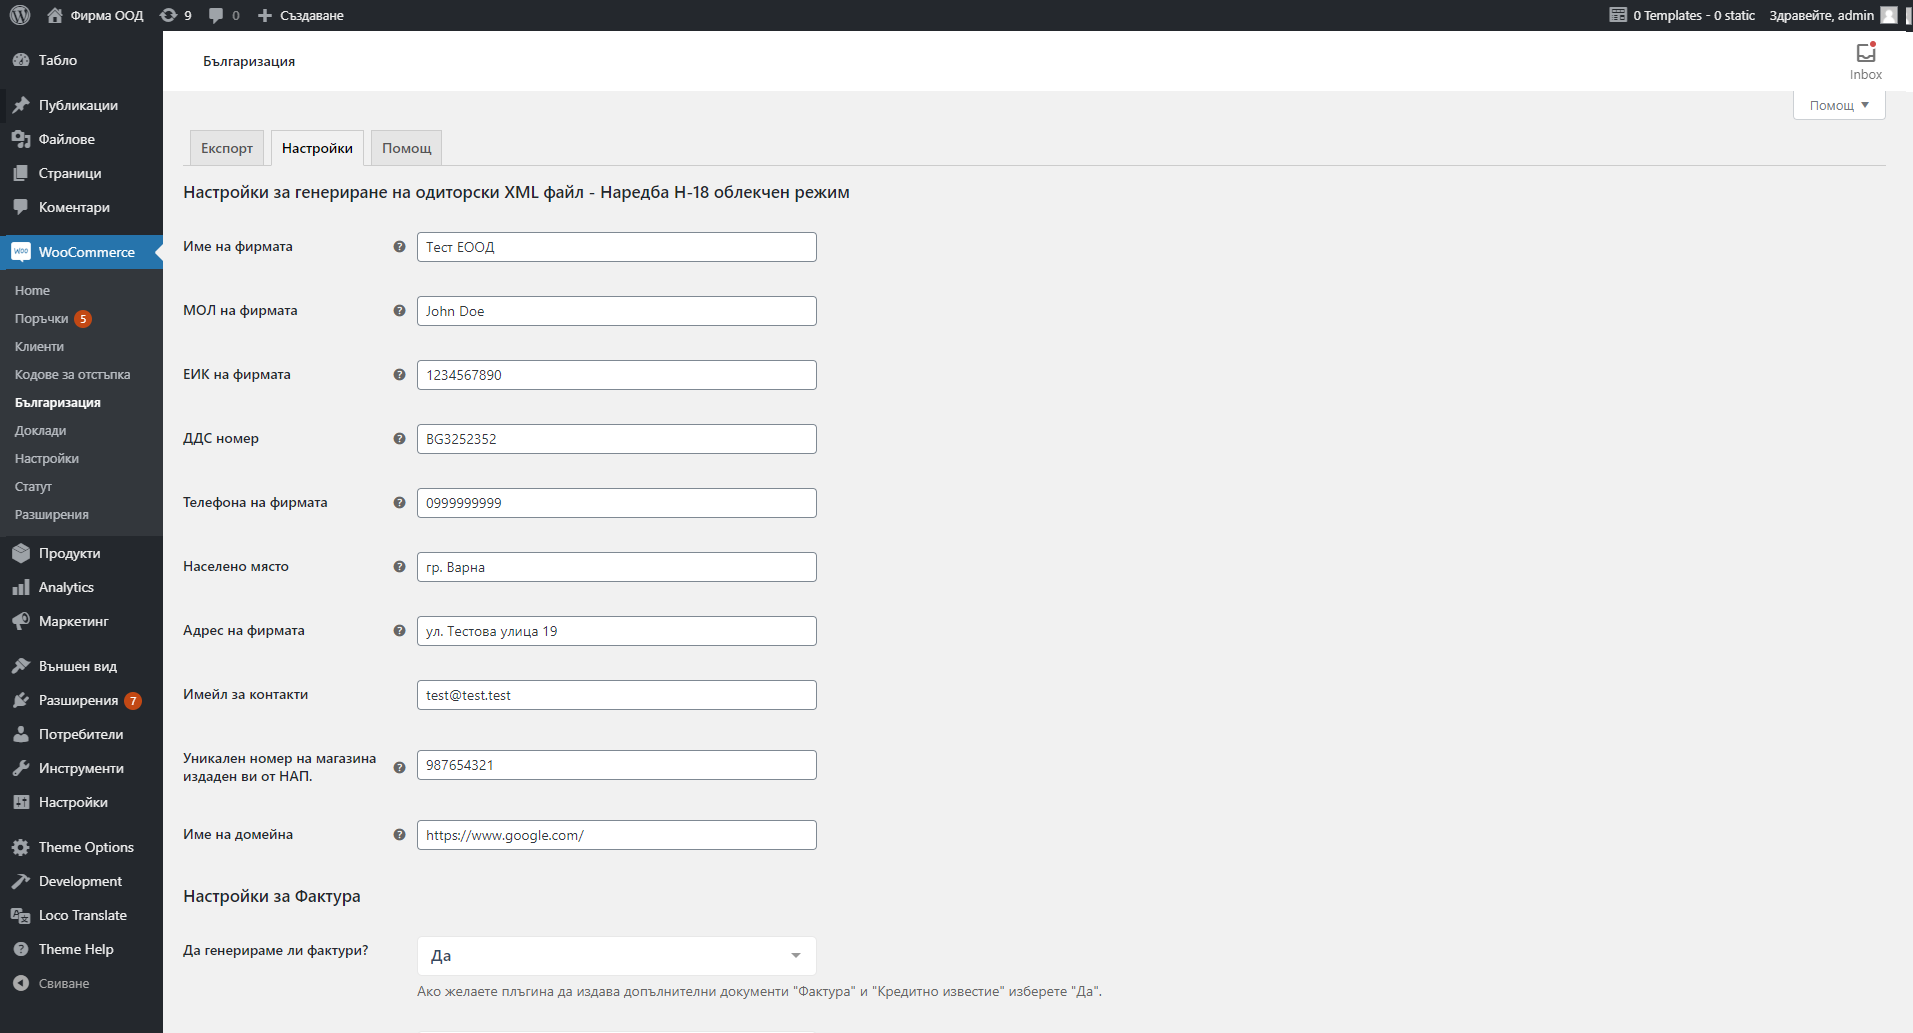Open the Inbox icon
Viewport: 1913px width, 1033px height.
1865,61
